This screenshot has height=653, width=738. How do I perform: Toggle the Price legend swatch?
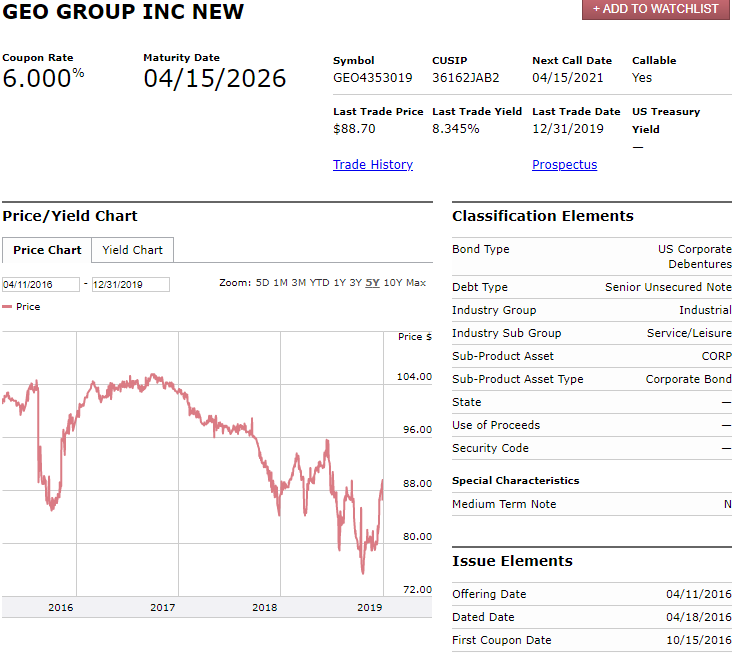pos(7,307)
